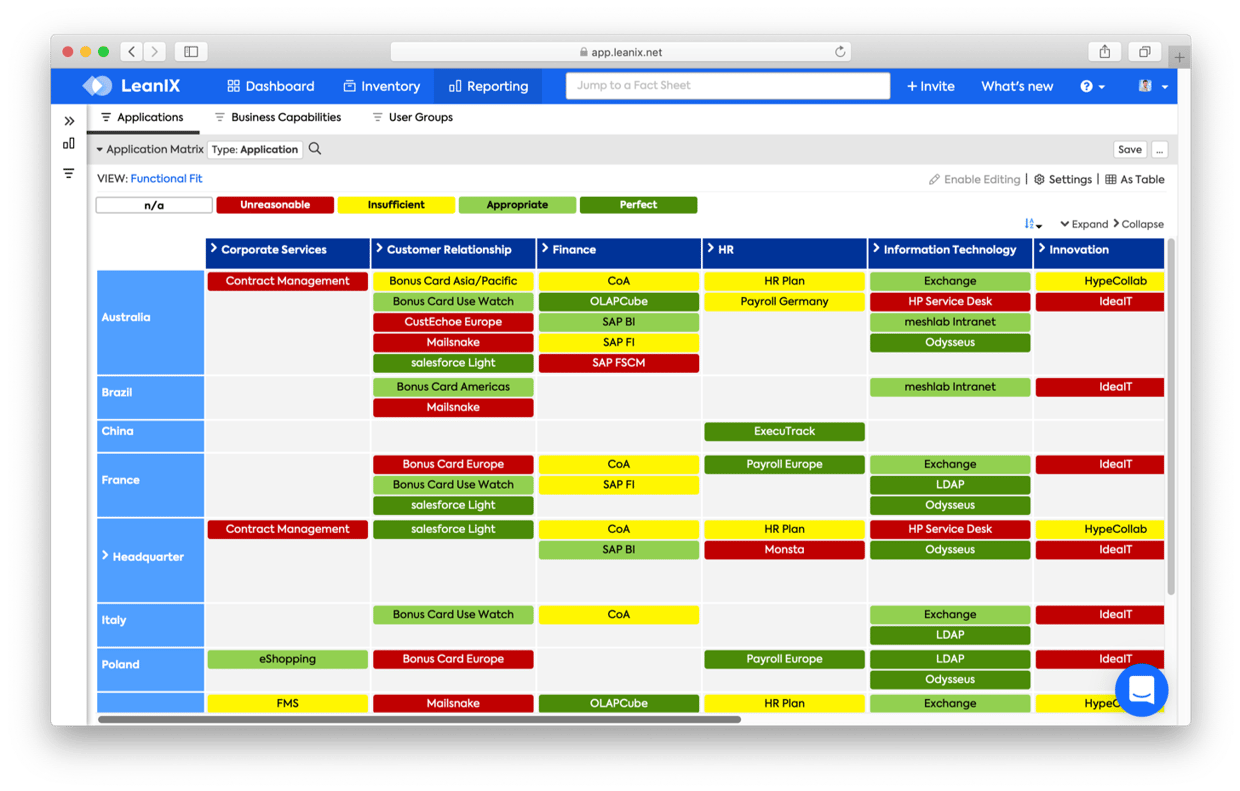Screen dimensions: 1240x791
Task: Open the Business Capabilities tab
Action: pyautogui.click(x=285, y=117)
